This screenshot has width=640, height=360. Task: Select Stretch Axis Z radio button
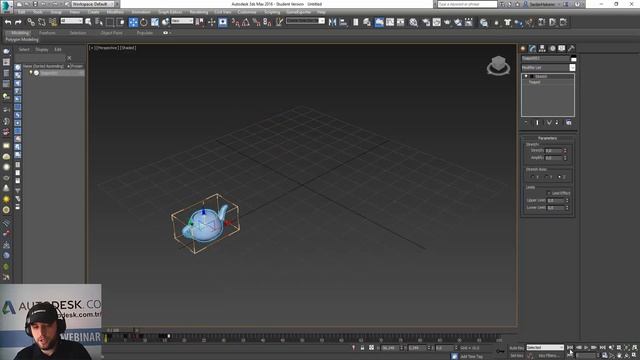tap(559, 177)
